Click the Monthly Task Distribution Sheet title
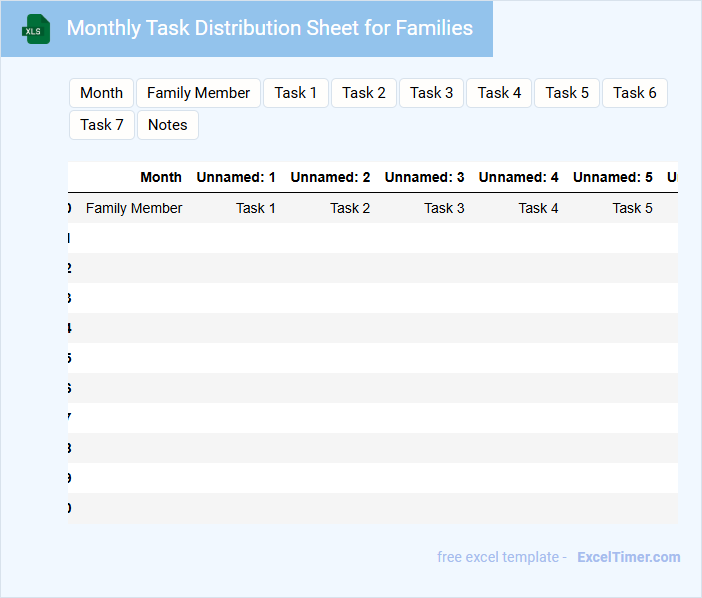 click(x=270, y=28)
